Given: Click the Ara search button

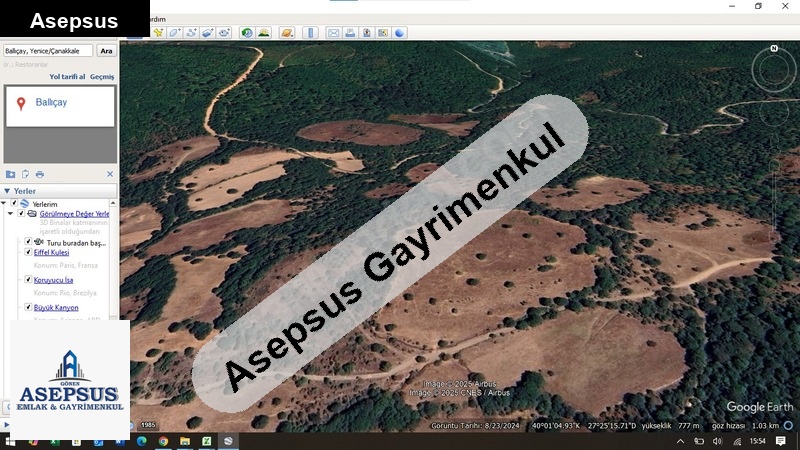Looking at the screenshot, I should coord(106,51).
